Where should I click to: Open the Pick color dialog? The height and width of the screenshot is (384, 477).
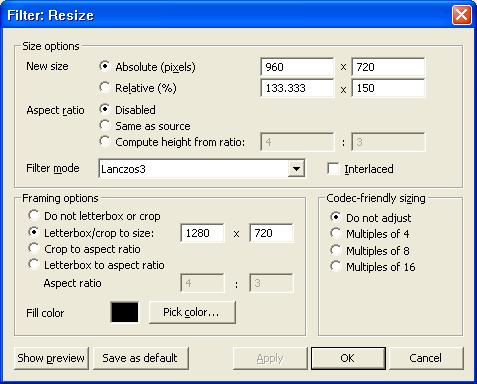click(x=192, y=312)
